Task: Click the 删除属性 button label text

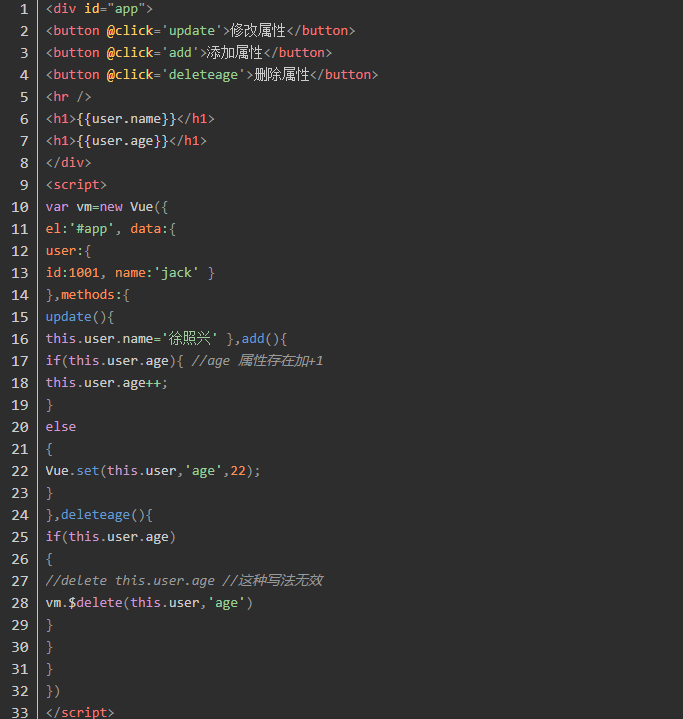Action: coord(282,75)
